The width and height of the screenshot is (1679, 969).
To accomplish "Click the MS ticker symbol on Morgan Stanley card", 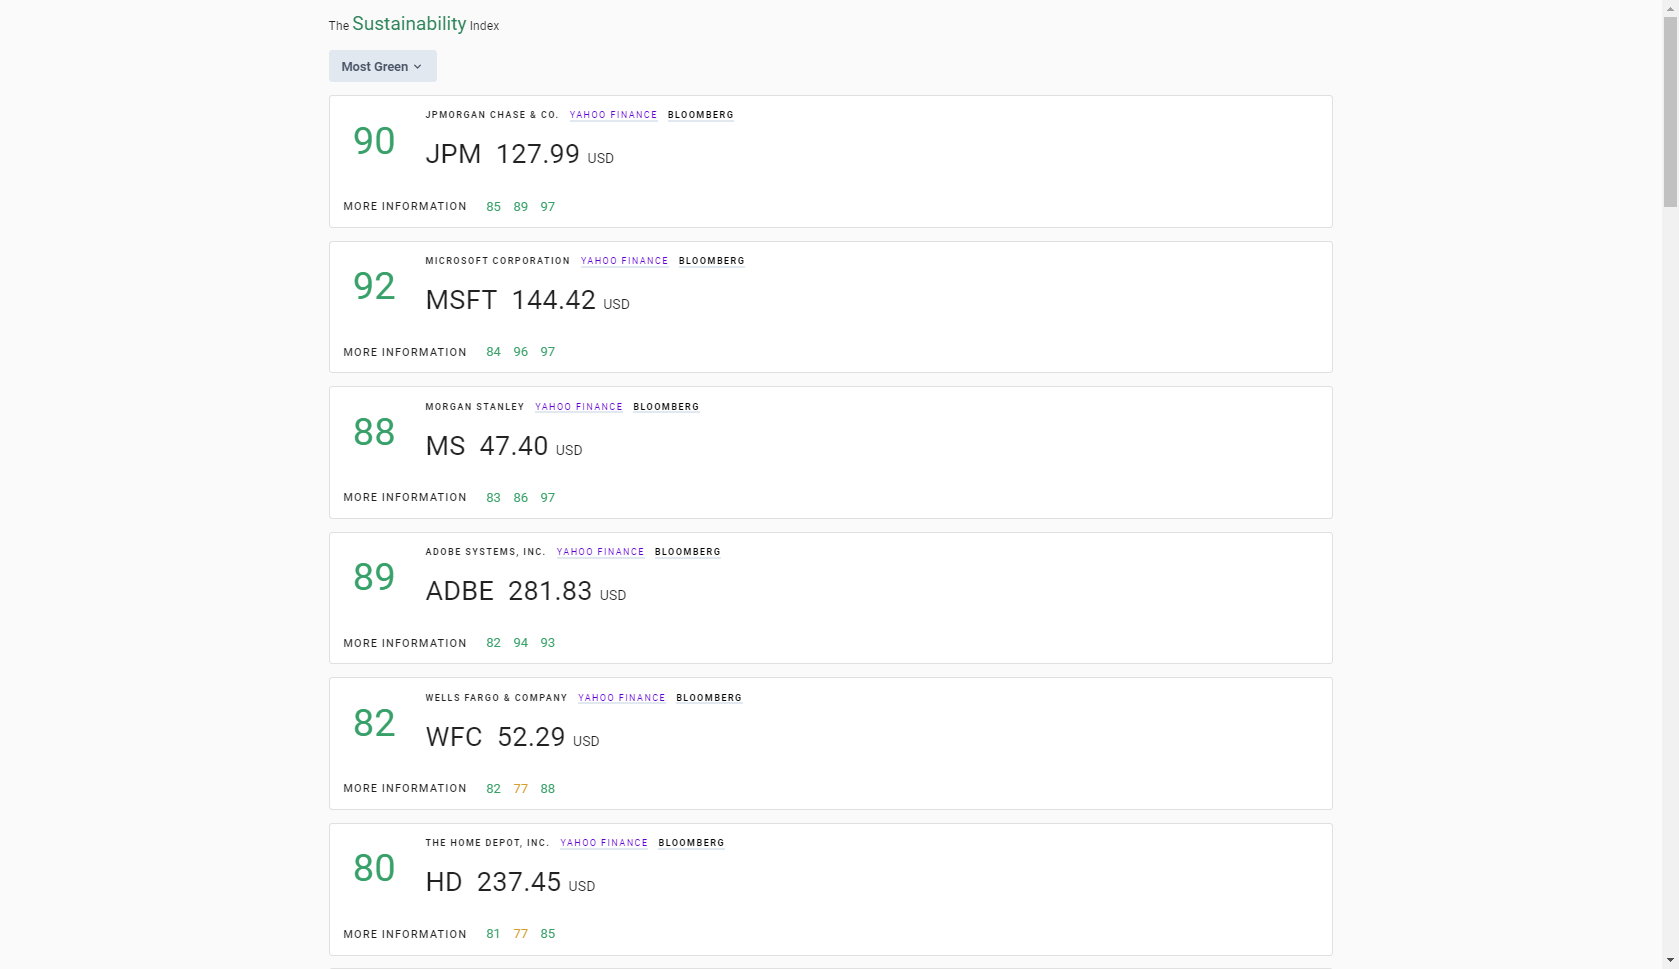I will pyautogui.click(x=445, y=446).
